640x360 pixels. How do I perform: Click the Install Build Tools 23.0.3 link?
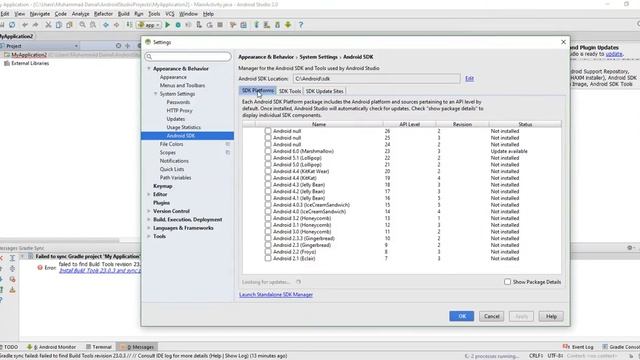pos(100,270)
